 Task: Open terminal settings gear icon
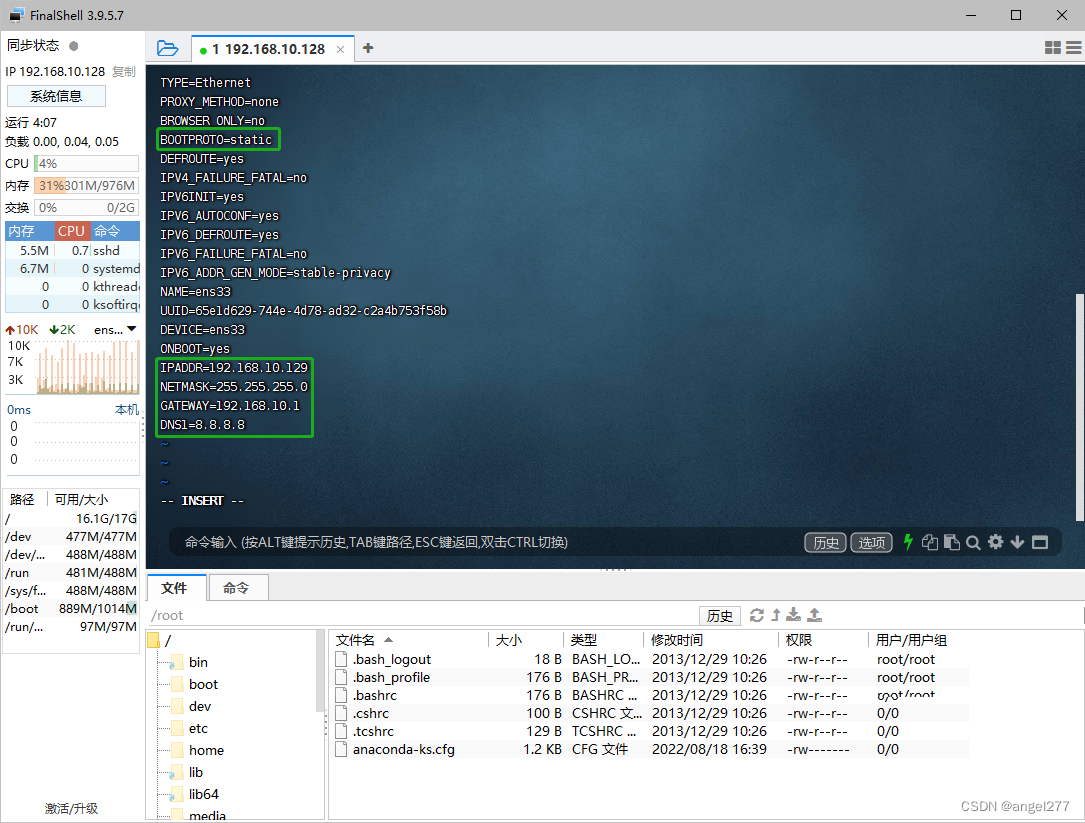996,542
